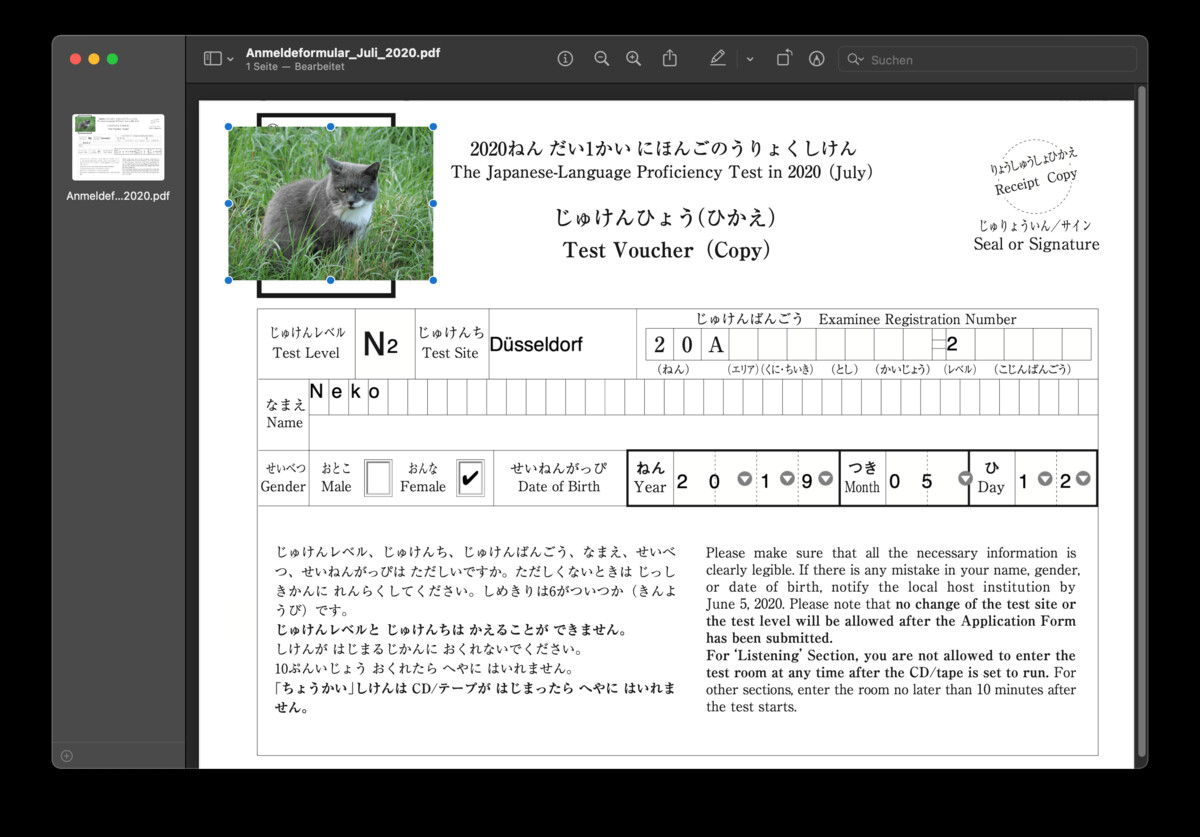Click the Suchen search field
The width and height of the screenshot is (1200, 837).
pyautogui.click(x=985, y=59)
